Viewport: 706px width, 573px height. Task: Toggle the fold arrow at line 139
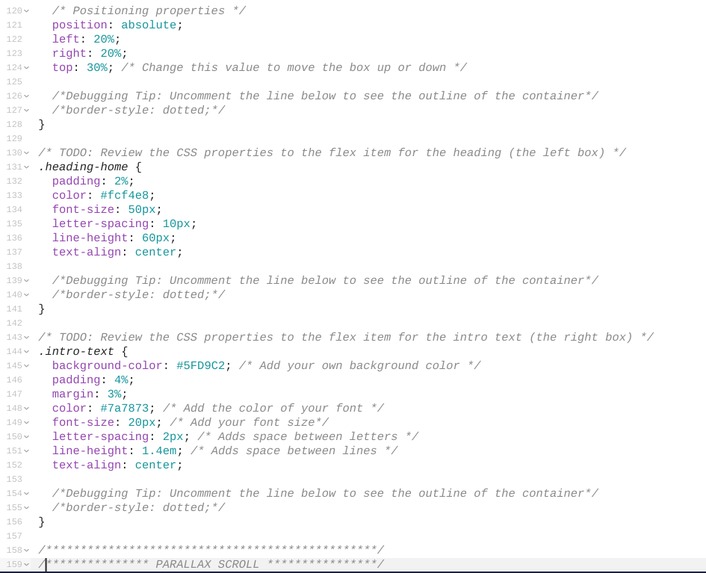(x=27, y=280)
